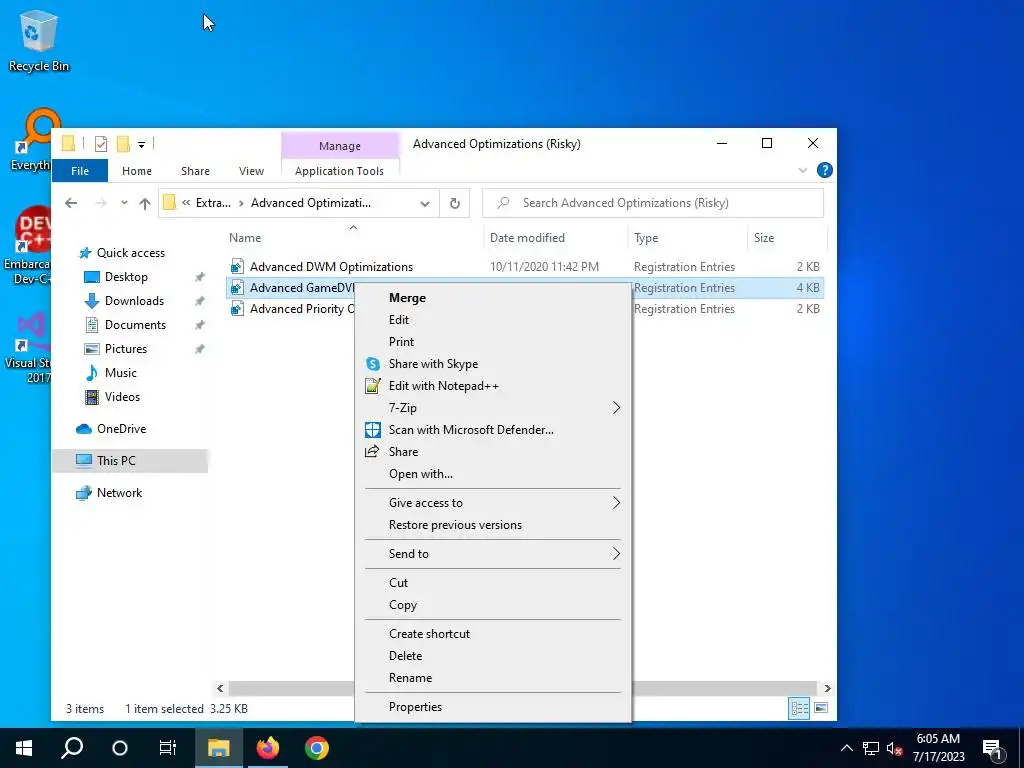Viewport: 1024px width, 768px height.
Task: Open Cortana circle on taskbar
Action: [120, 748]
